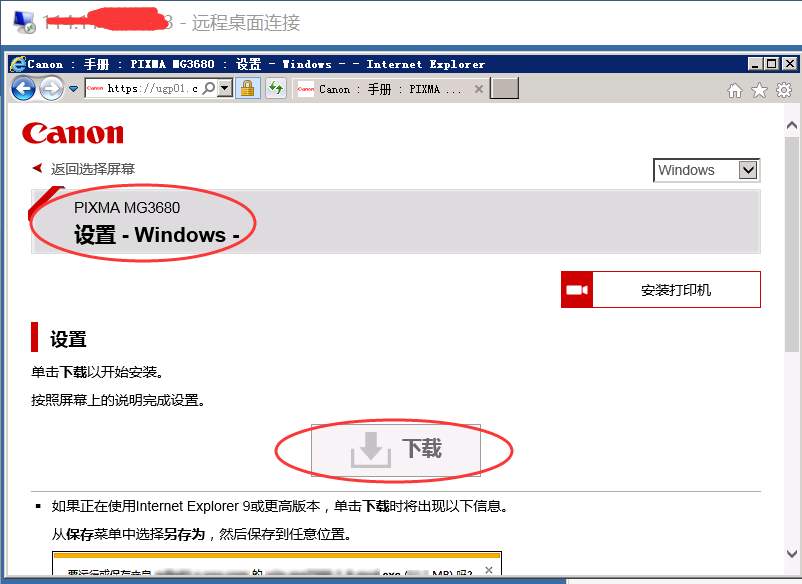
Task: Go back with the IE back arrow
Action: [x=24, y=88]
